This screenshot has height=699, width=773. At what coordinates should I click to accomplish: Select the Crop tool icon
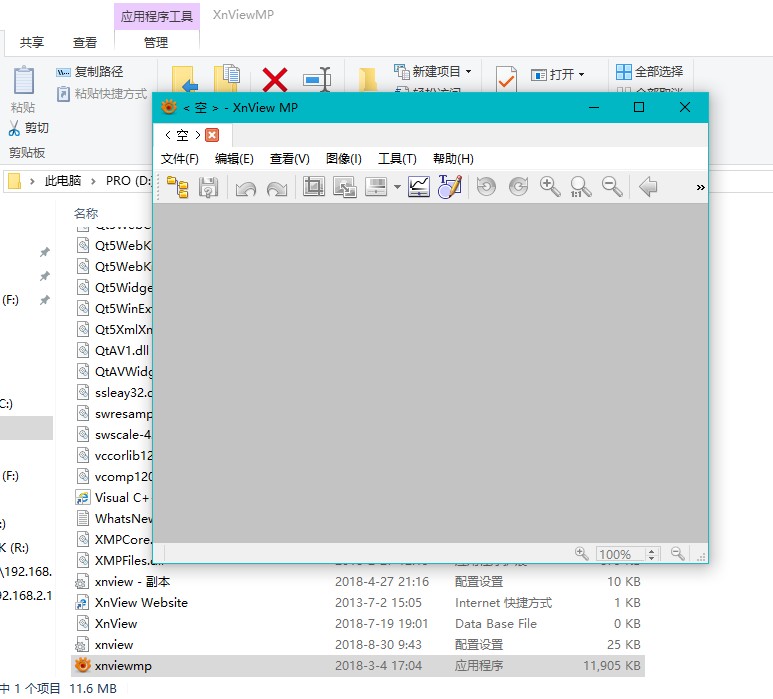point(314,187)
